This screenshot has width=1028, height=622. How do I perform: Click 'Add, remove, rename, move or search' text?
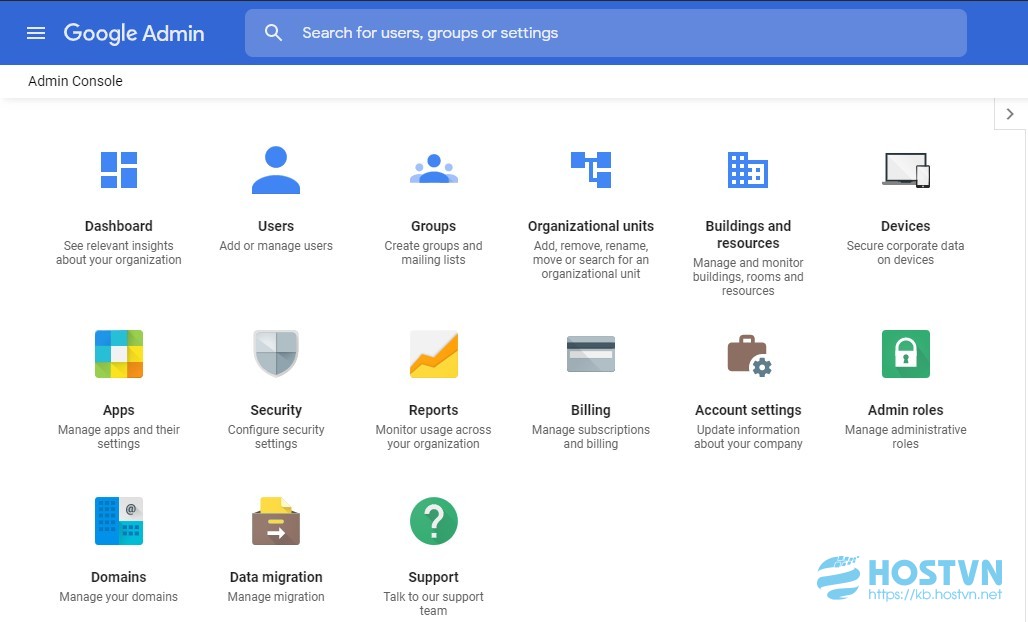[591, 260]
